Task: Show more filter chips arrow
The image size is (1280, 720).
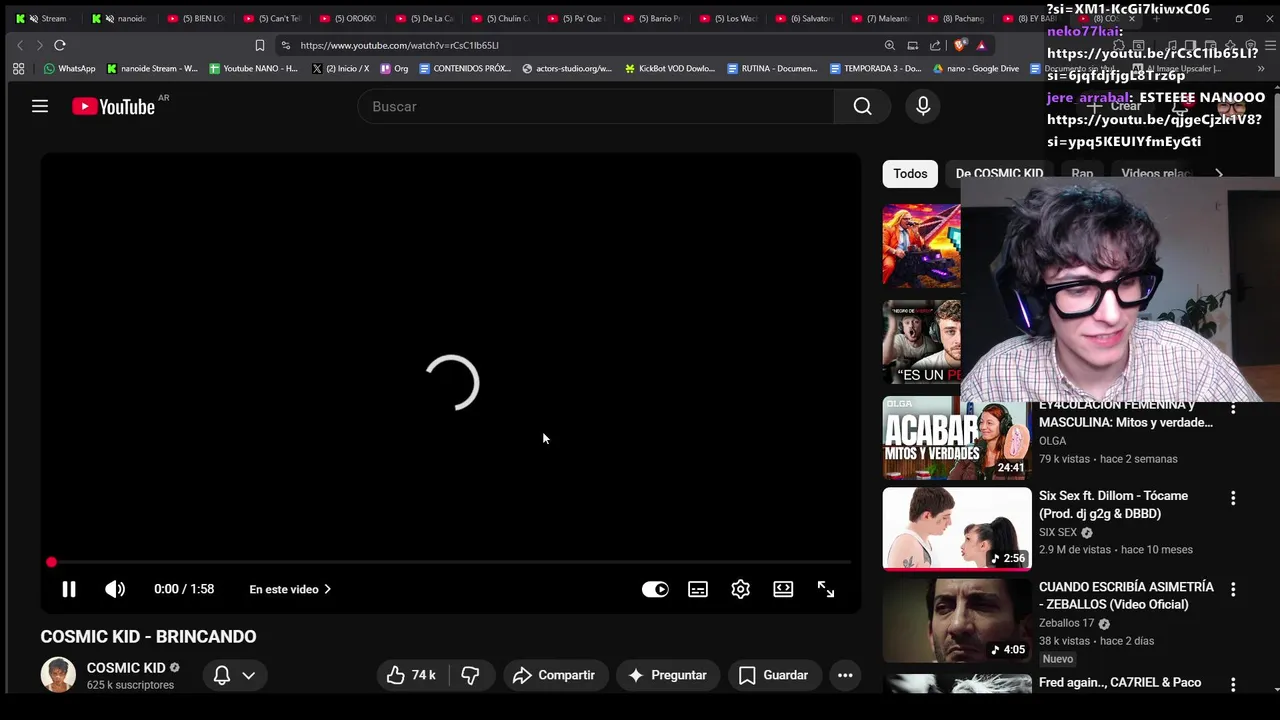Action: pos(1218,173)
